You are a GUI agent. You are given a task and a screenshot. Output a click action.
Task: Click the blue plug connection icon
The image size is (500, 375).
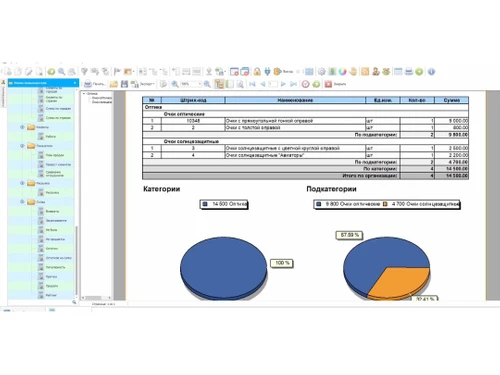coord(267,71)
